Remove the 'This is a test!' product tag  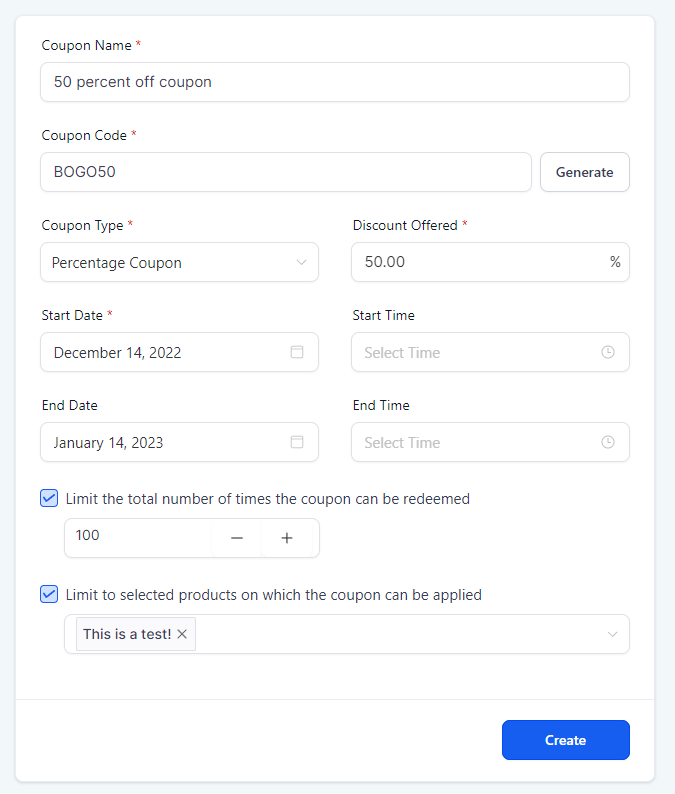coord(182,634)
